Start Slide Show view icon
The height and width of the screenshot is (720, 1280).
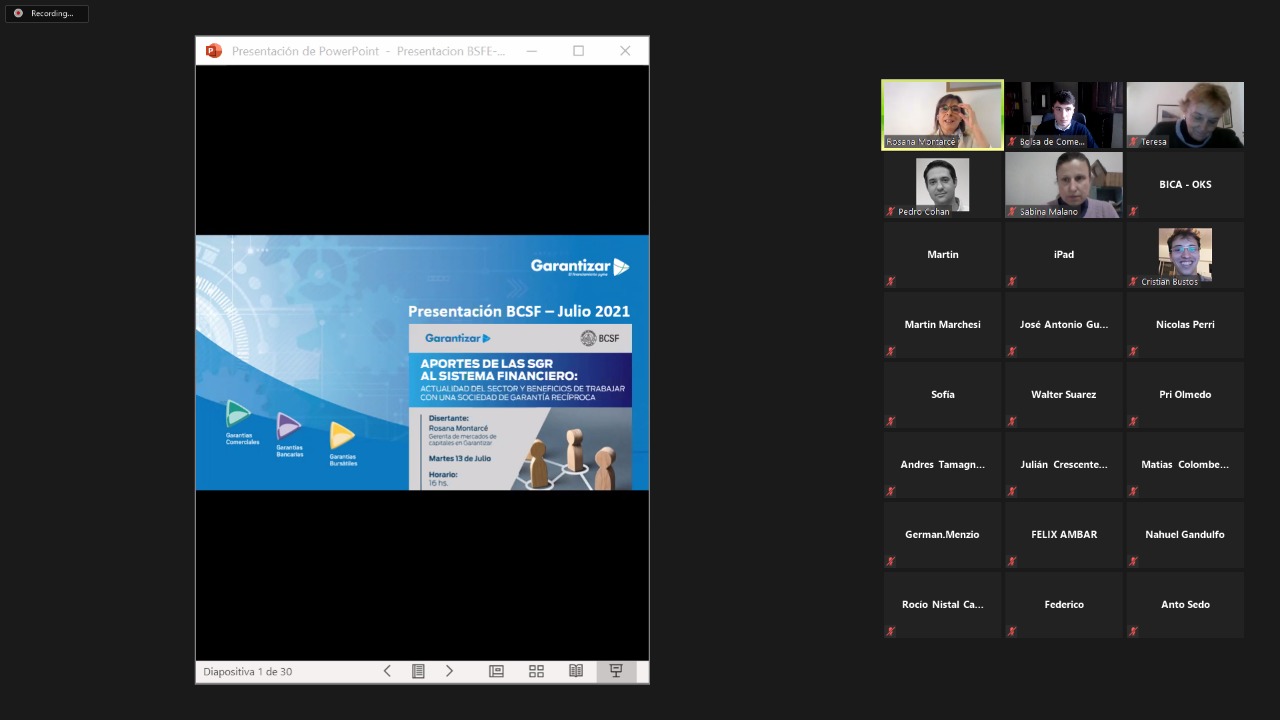(616, 671)
